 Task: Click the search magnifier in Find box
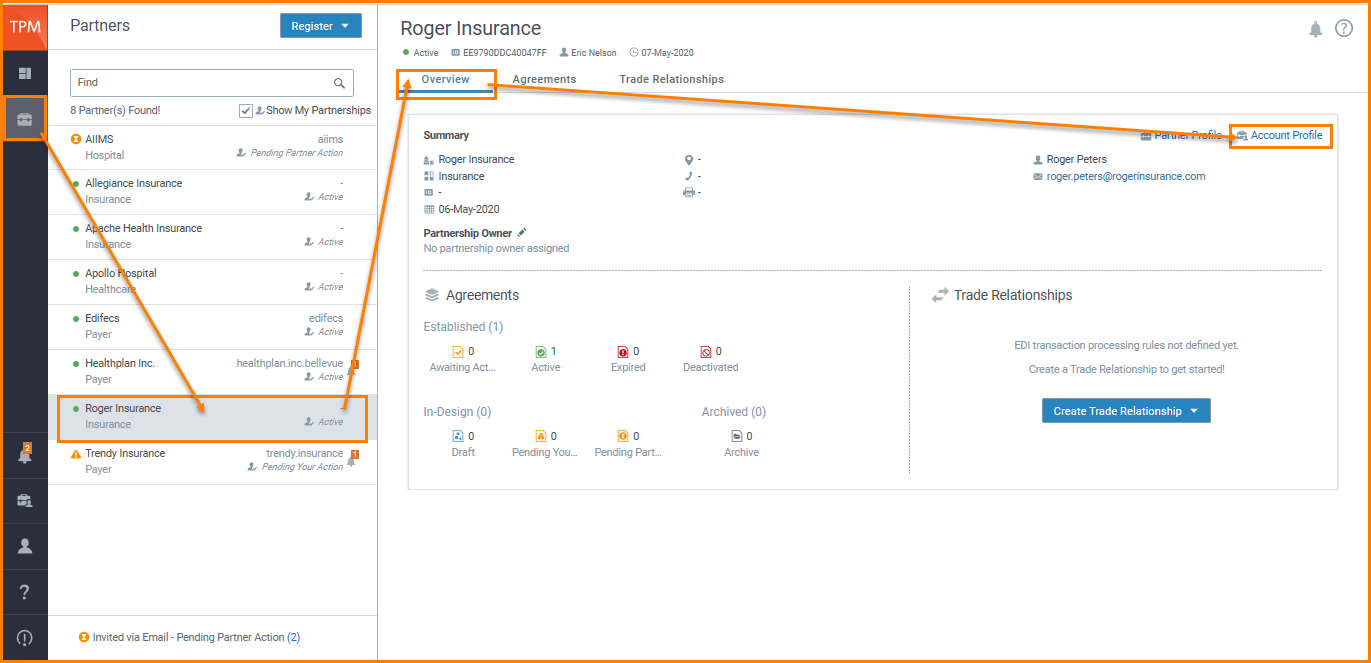340,83
